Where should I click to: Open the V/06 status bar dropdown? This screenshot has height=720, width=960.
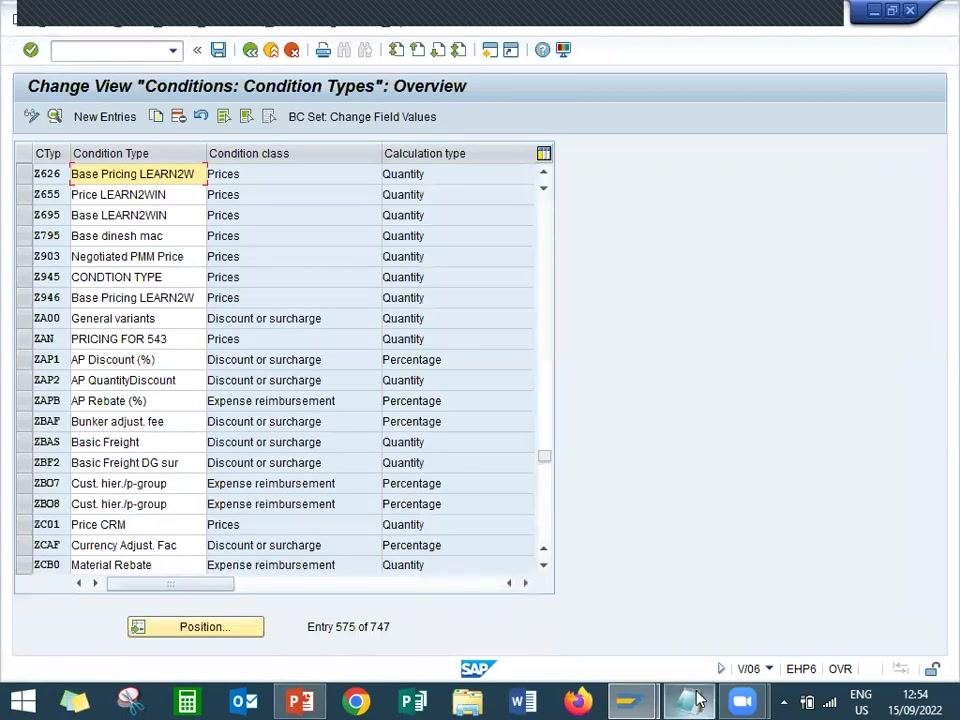[770, 668]
